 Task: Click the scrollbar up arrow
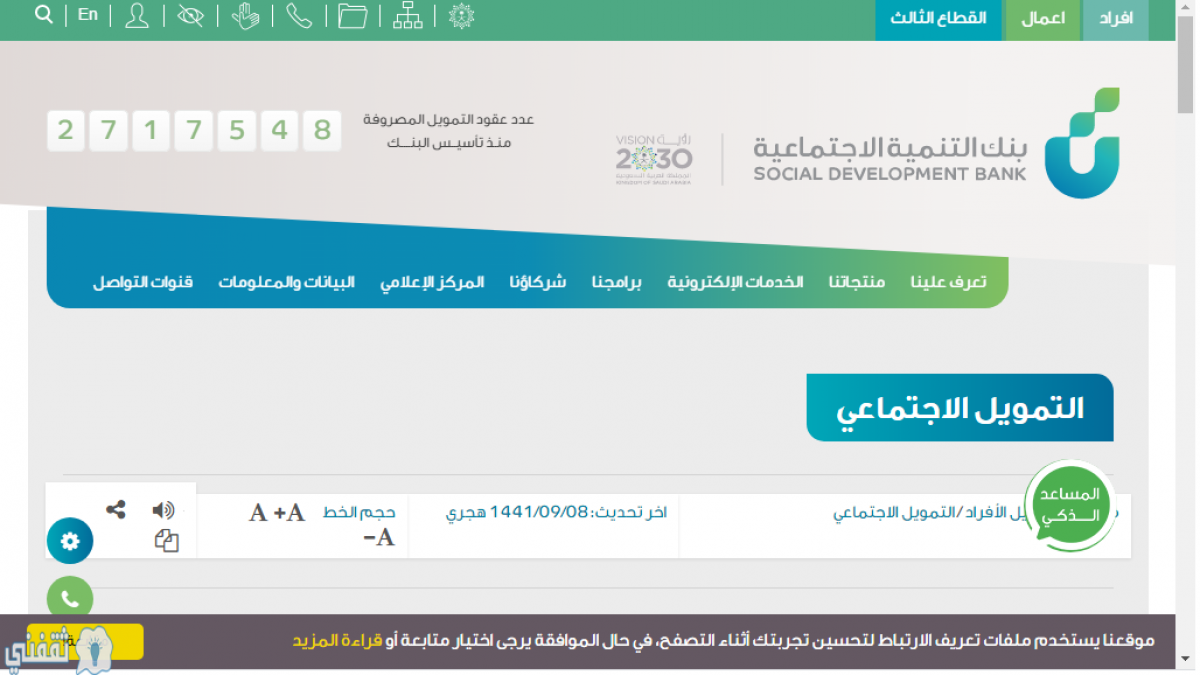coord(1186,8)
